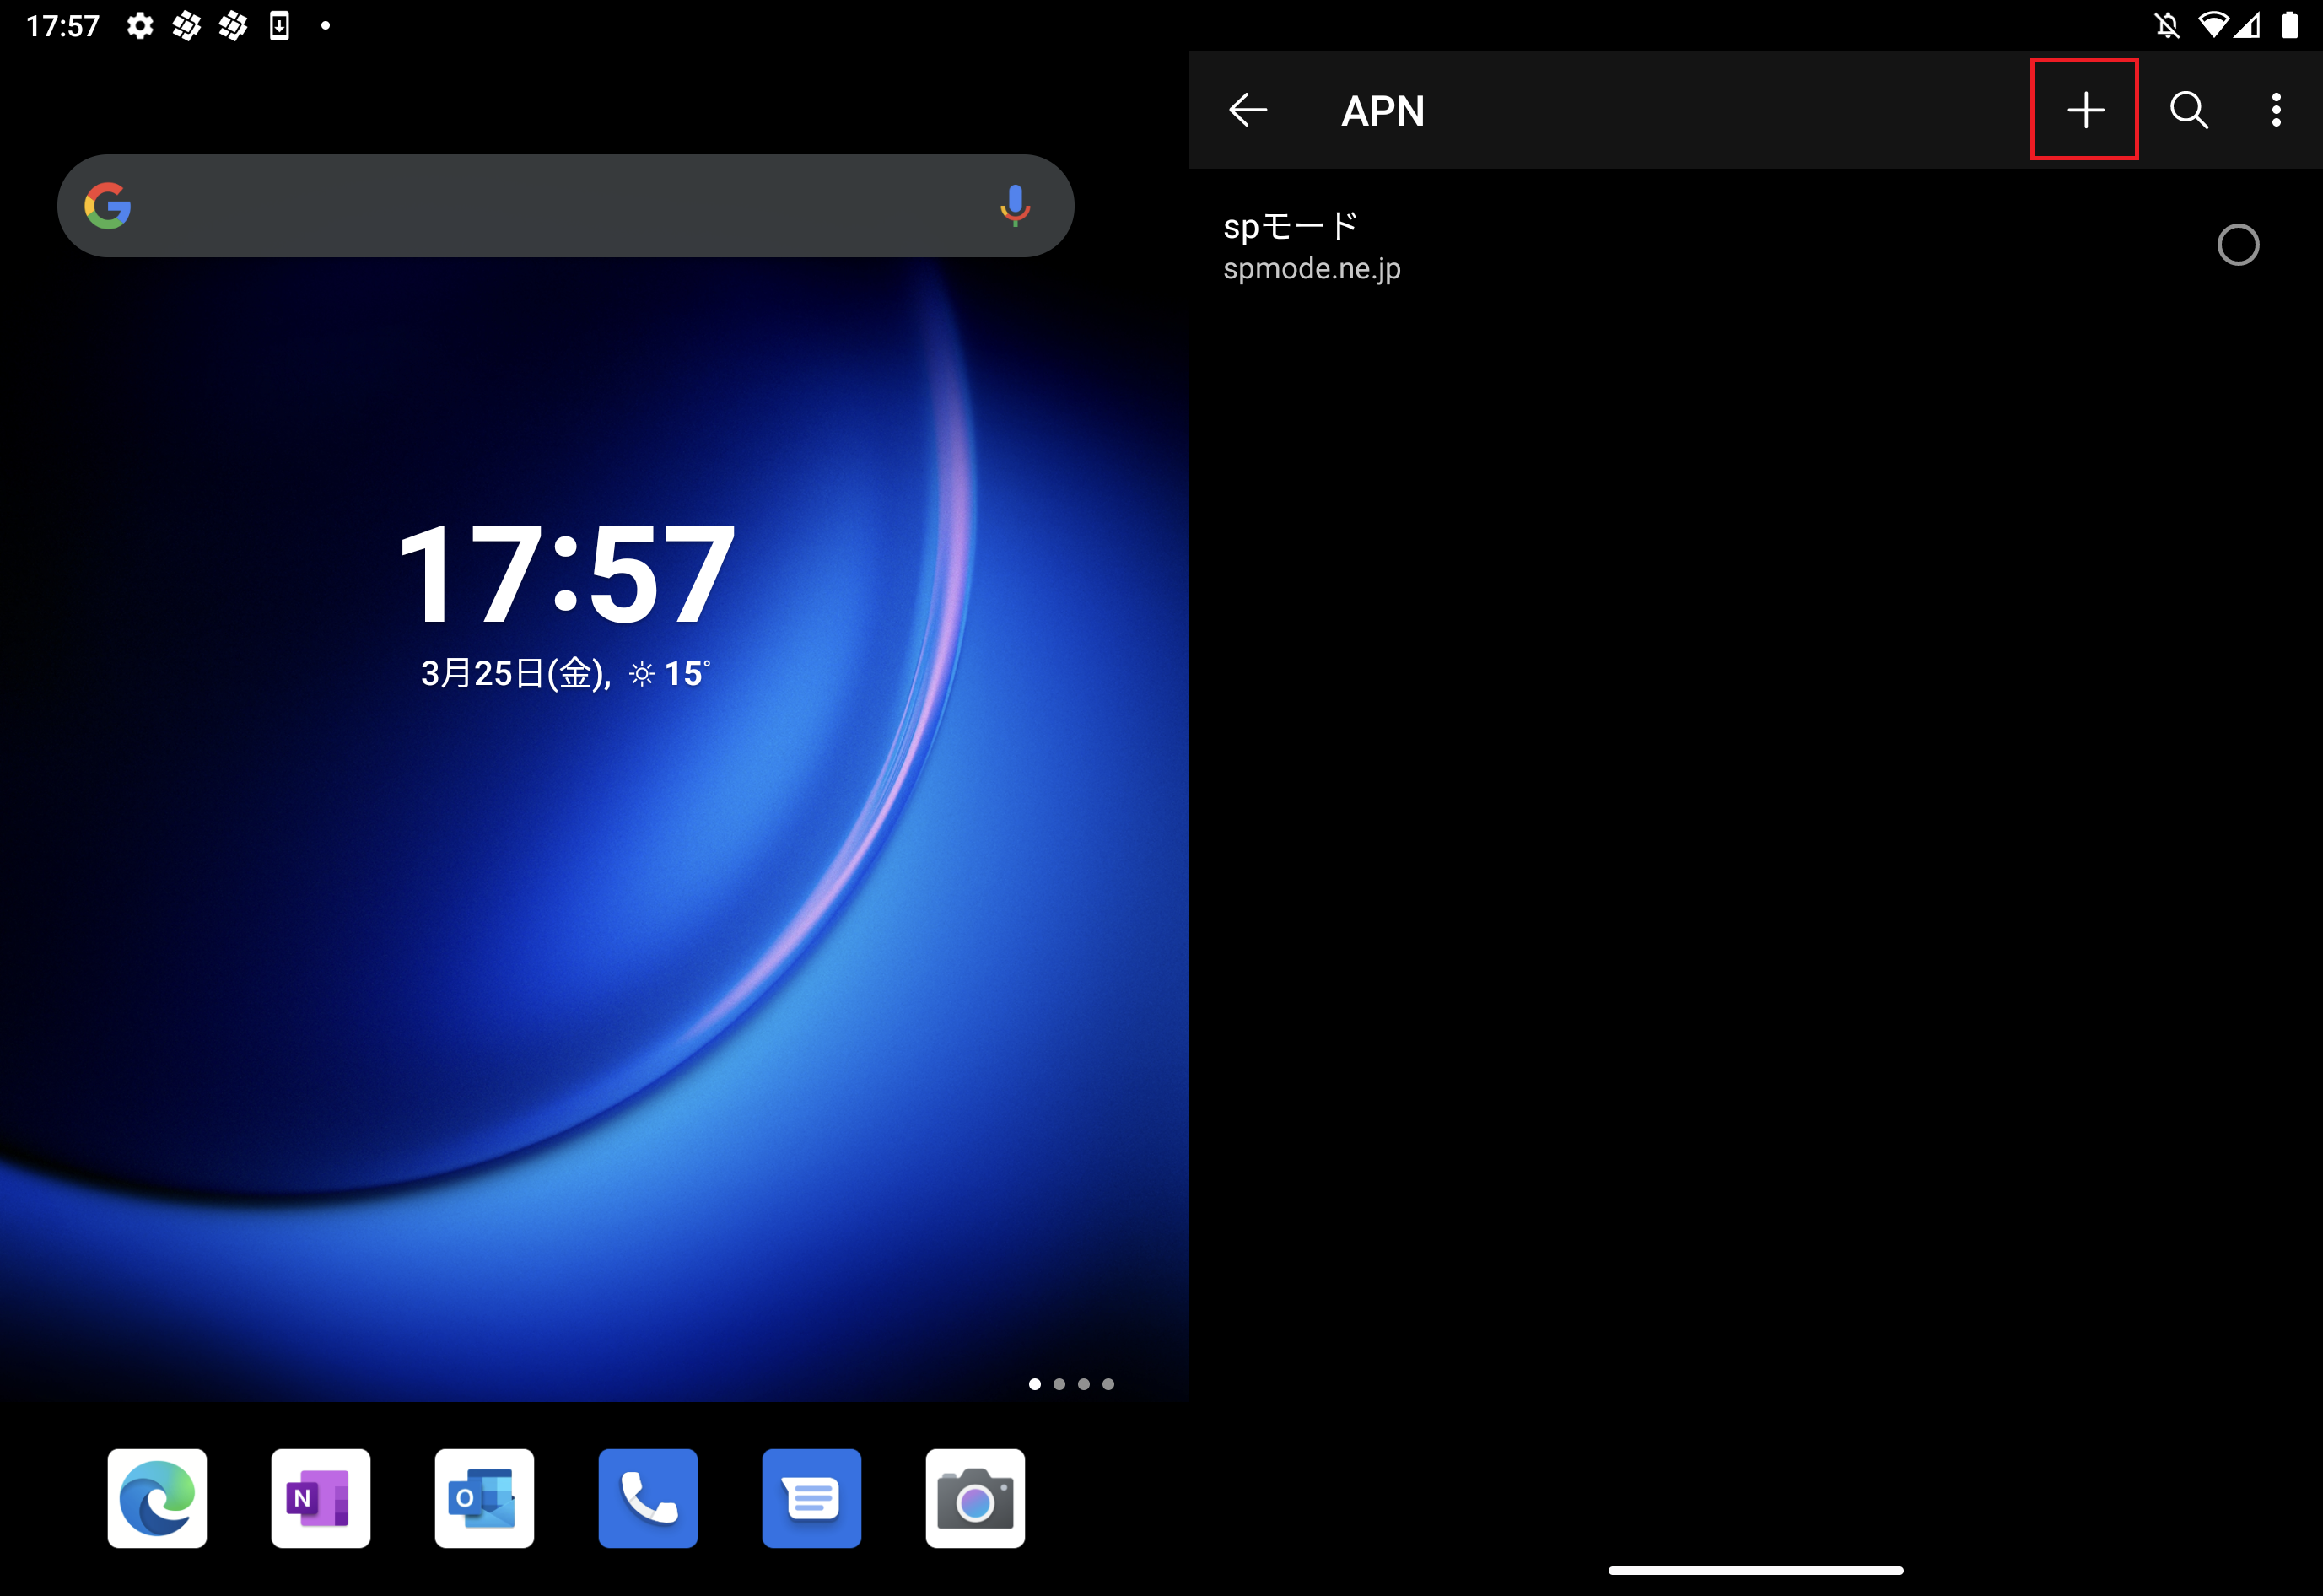Image resolution: width=2323 pixels, height=1596 pixels.
Task: Launch OneNote from the dock
Action: (x=320, y=1498)
